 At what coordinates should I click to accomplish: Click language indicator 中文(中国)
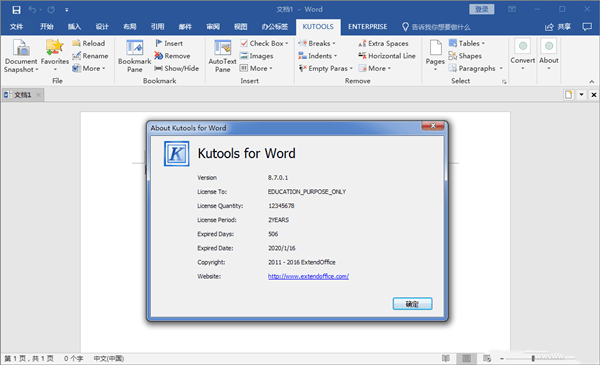tap(109, 358)
